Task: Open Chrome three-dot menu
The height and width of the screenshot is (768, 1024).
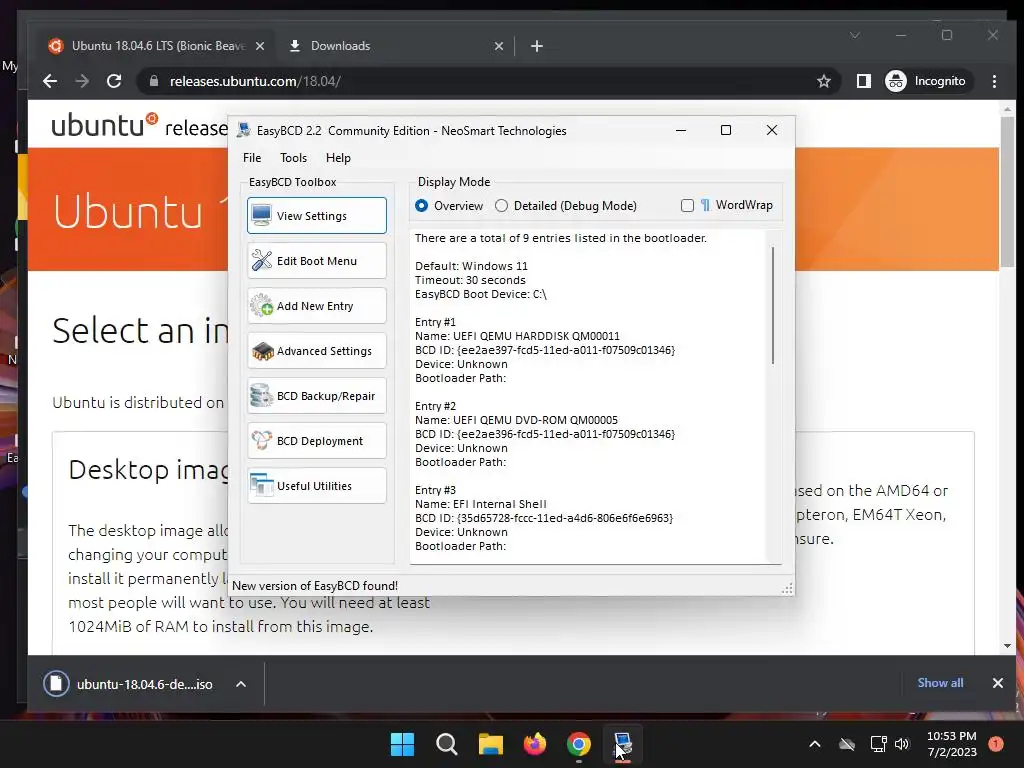Action: (x=994, y=81)
